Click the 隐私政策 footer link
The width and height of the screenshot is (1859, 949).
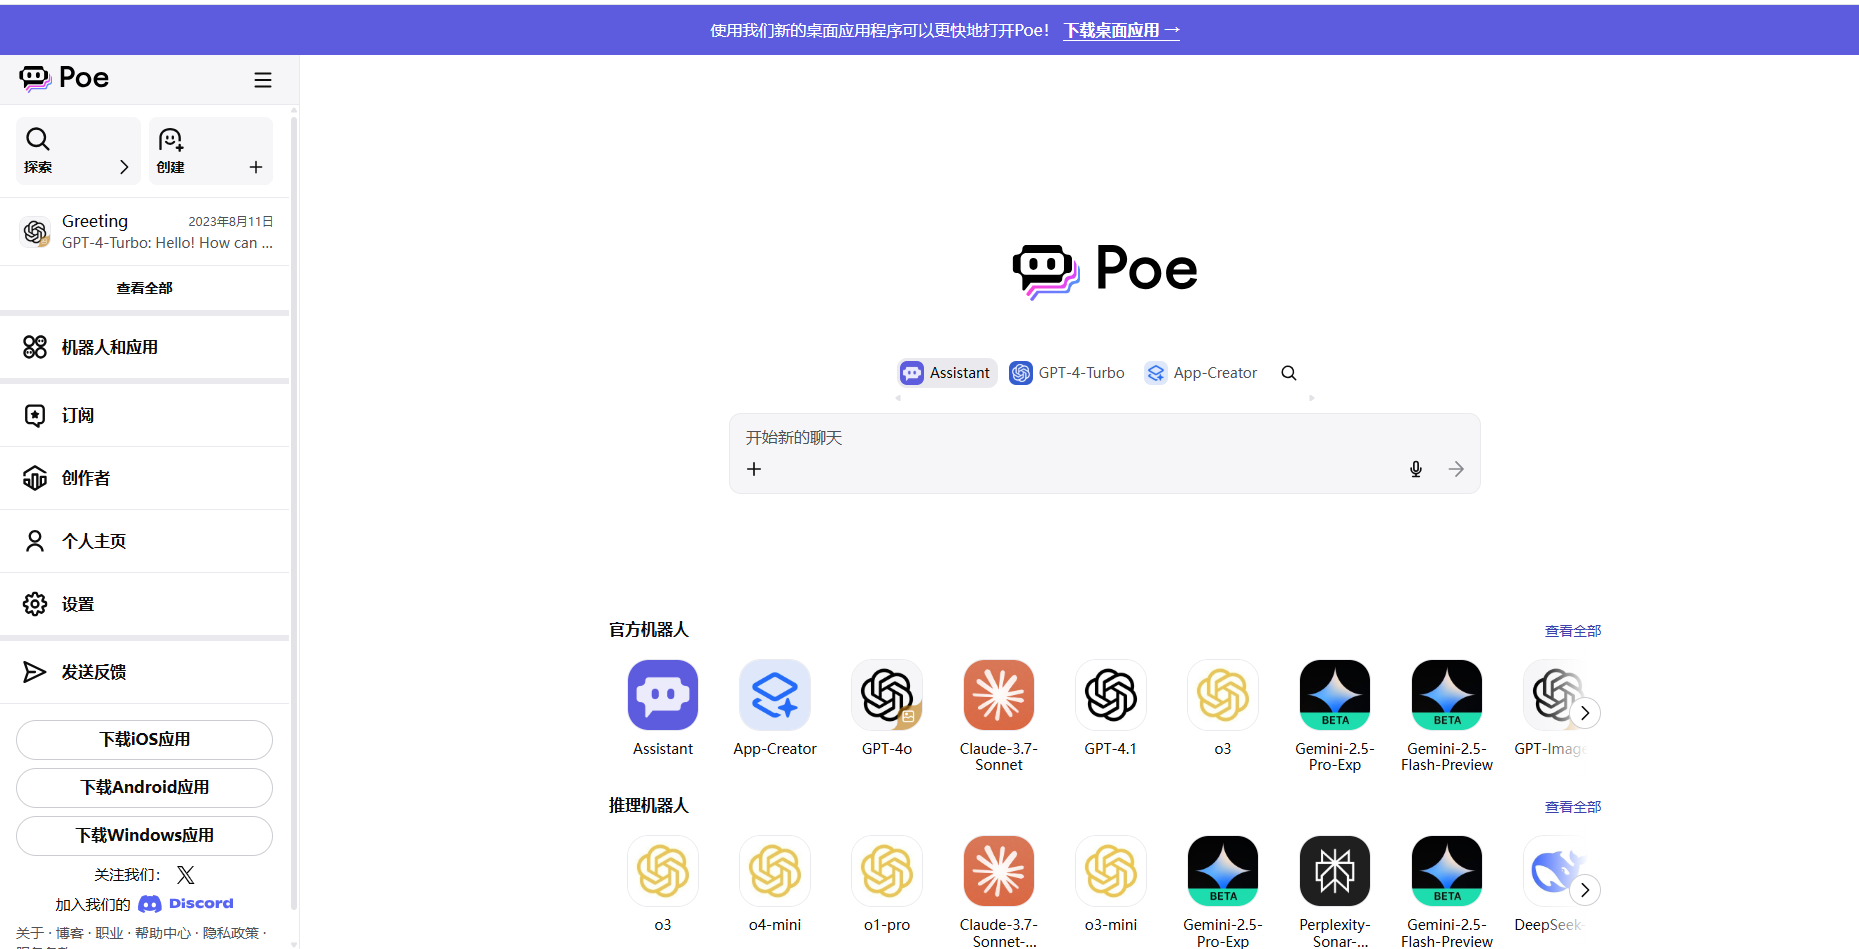(231, 933)
